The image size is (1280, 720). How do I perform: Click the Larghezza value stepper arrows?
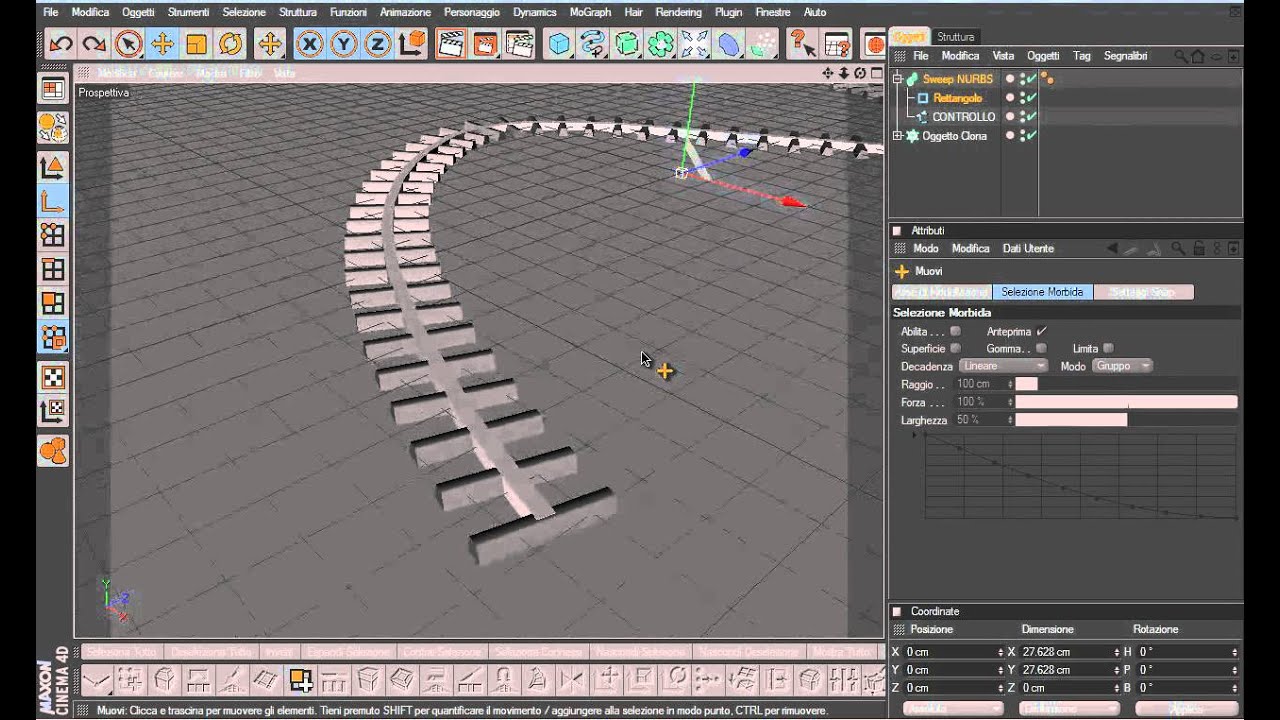[x=1010, y=420]
